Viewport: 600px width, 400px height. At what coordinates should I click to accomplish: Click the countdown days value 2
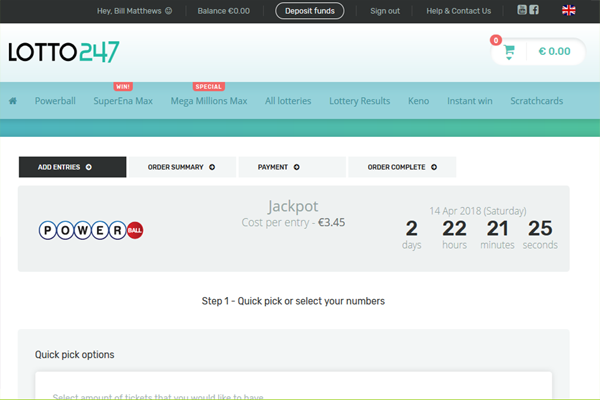point(411,229)
